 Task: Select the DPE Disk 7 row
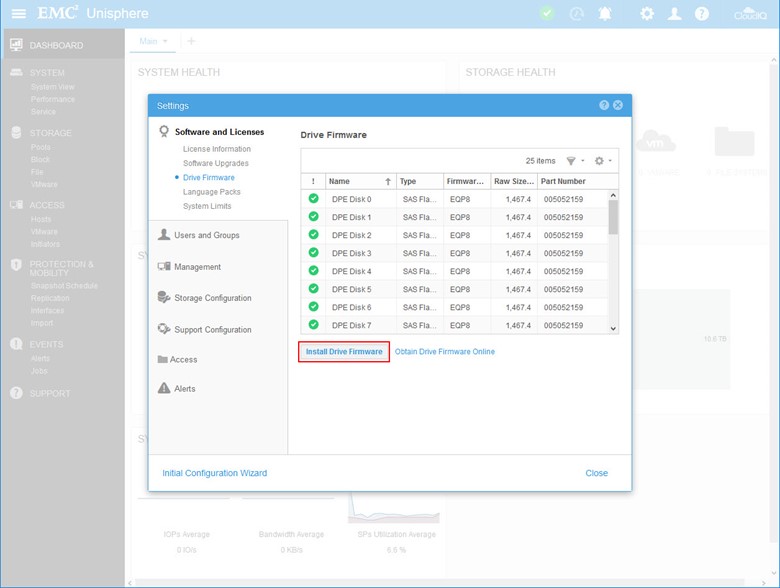tap(454, 325)
